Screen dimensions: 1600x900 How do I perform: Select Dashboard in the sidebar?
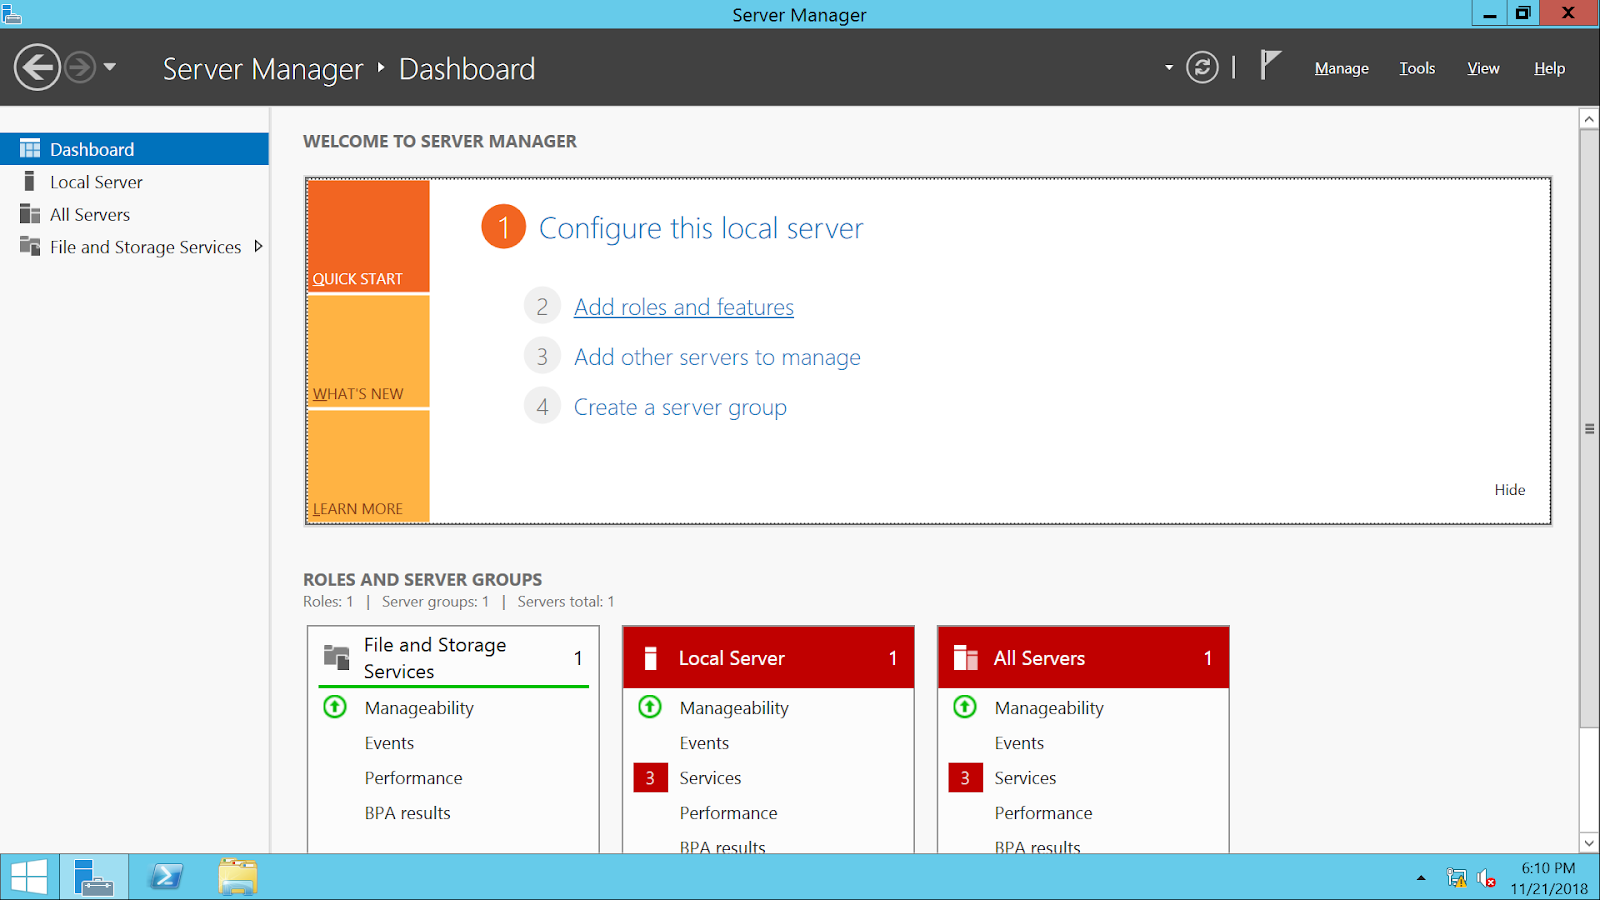(x=134, y=149)
